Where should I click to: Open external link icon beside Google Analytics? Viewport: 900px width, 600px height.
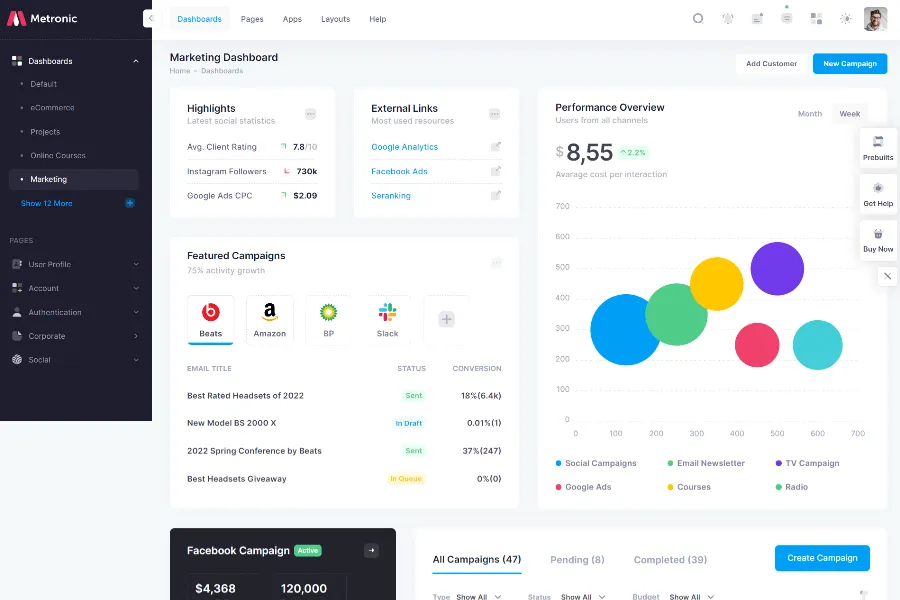click(x=495, y=147)
